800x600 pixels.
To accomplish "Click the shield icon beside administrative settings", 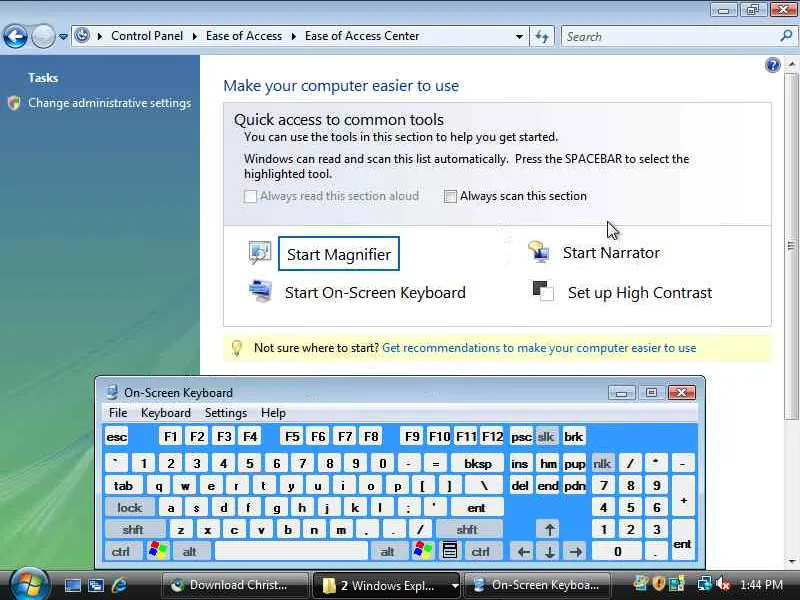I will click(14, 103).
